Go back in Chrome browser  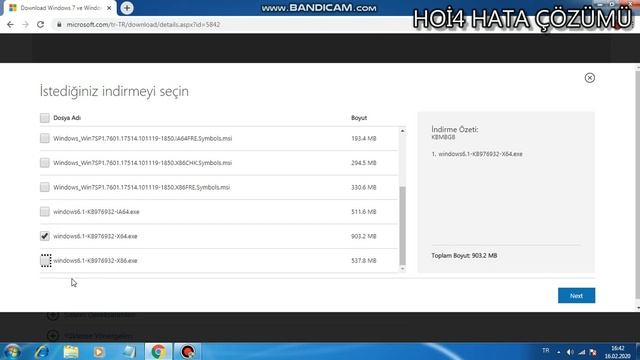click(10, 24)
